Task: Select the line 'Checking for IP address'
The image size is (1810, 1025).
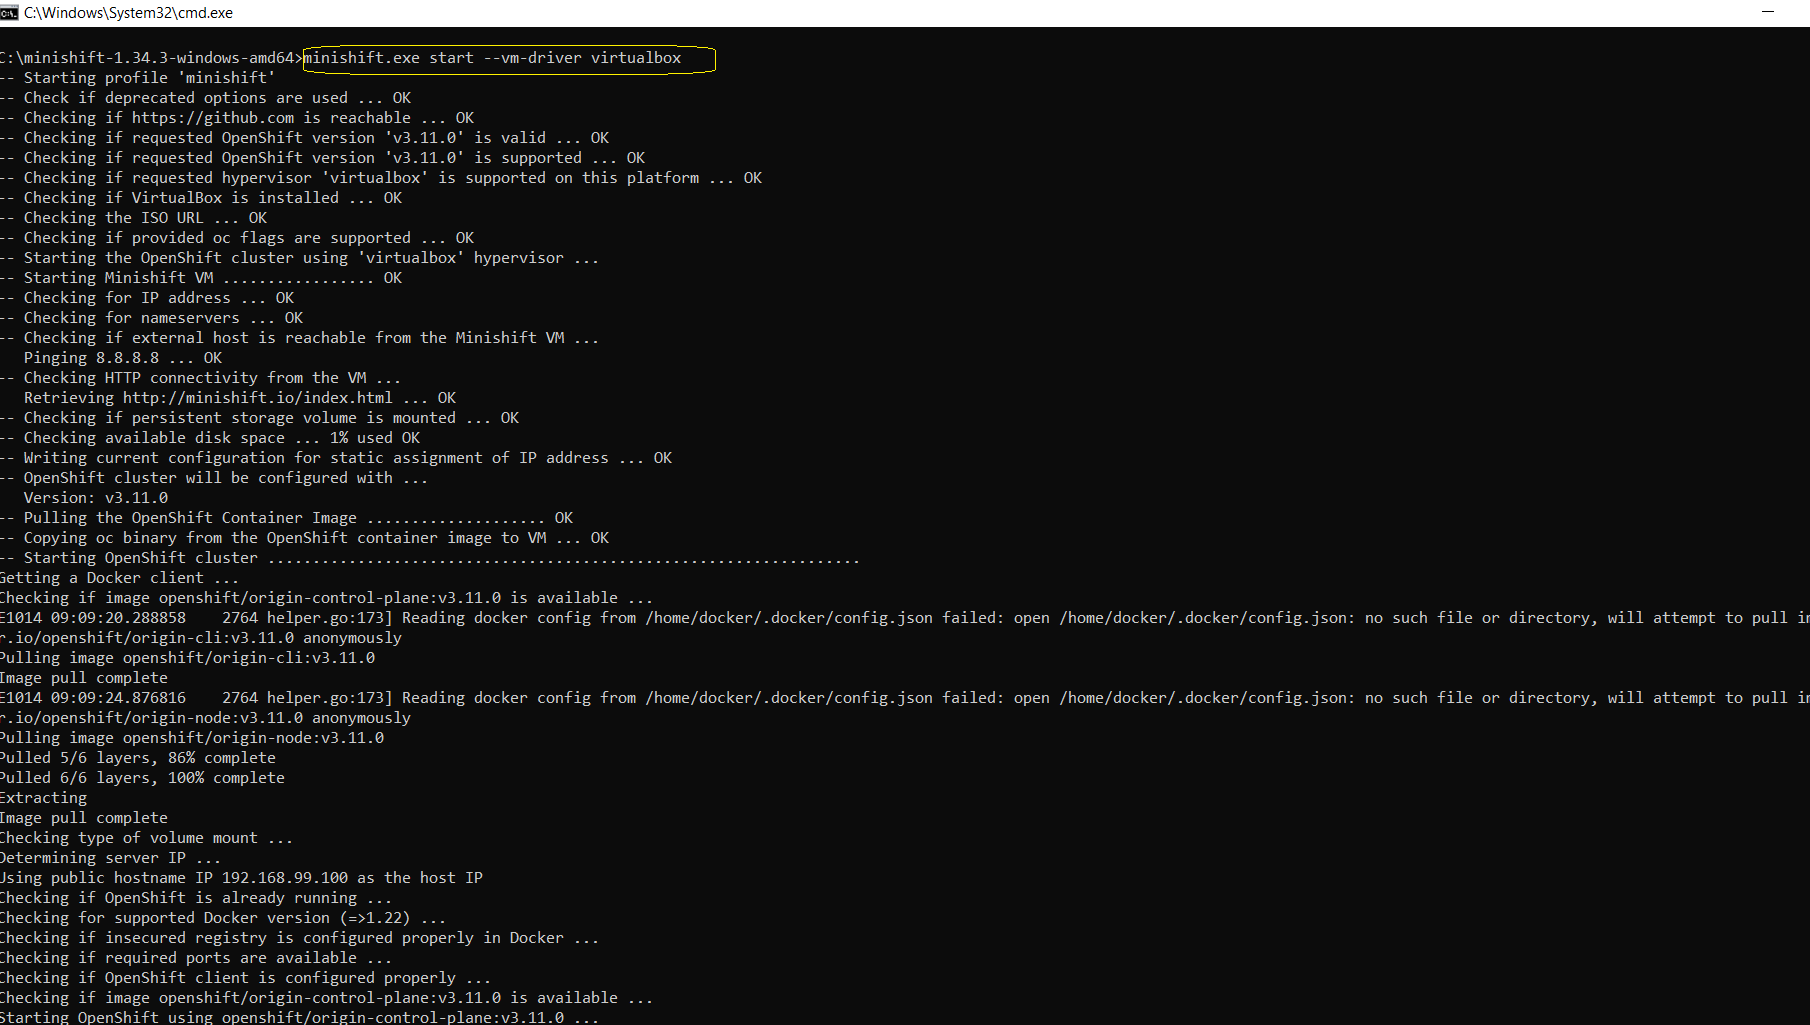Action: click(x=147, y=298)
